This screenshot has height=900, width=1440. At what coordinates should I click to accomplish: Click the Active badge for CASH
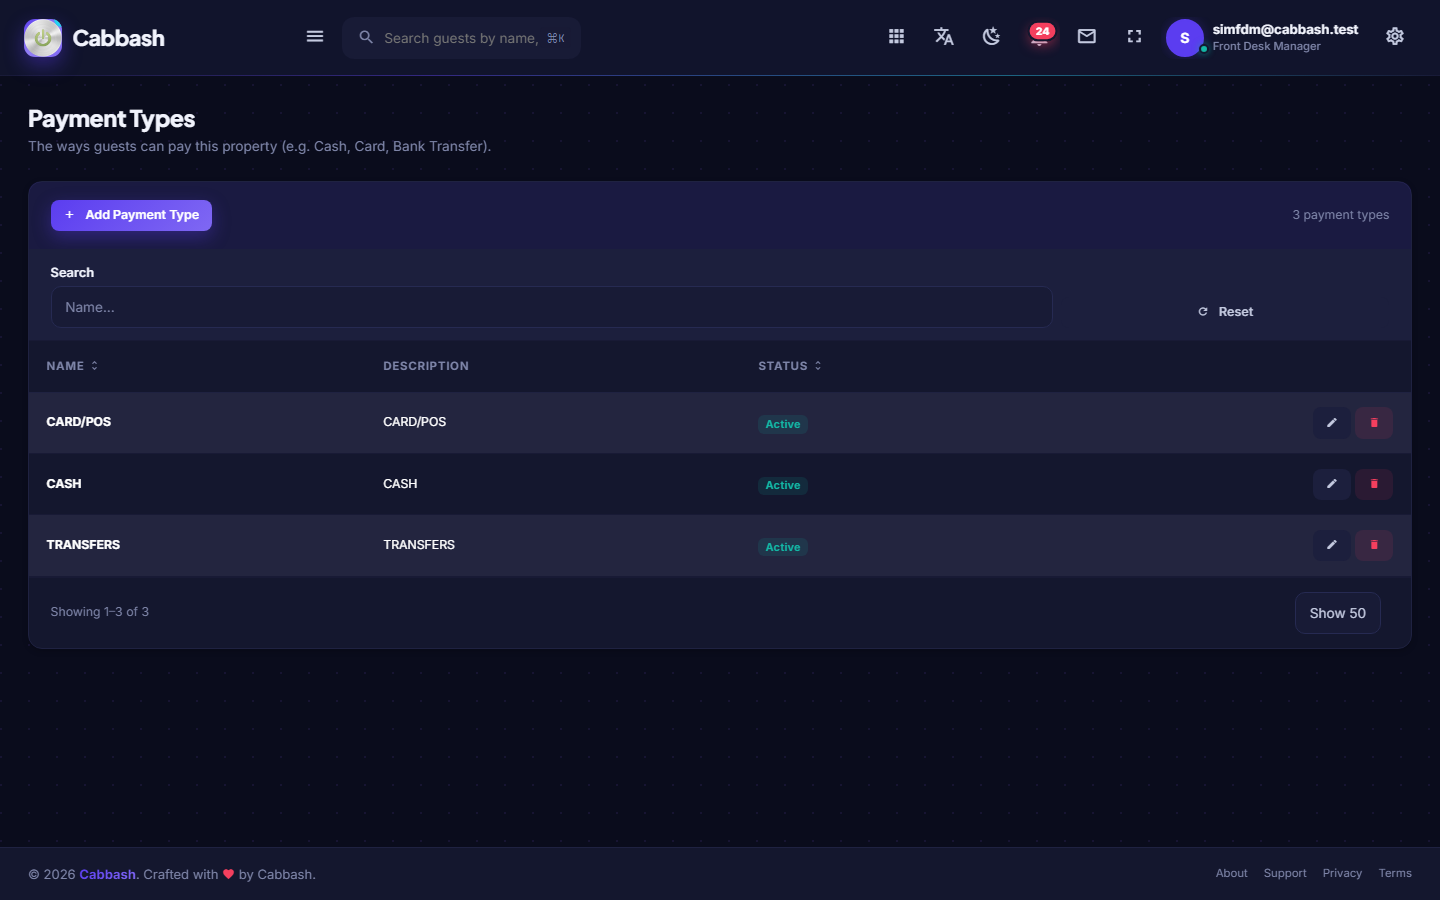[x=783, y=485]
